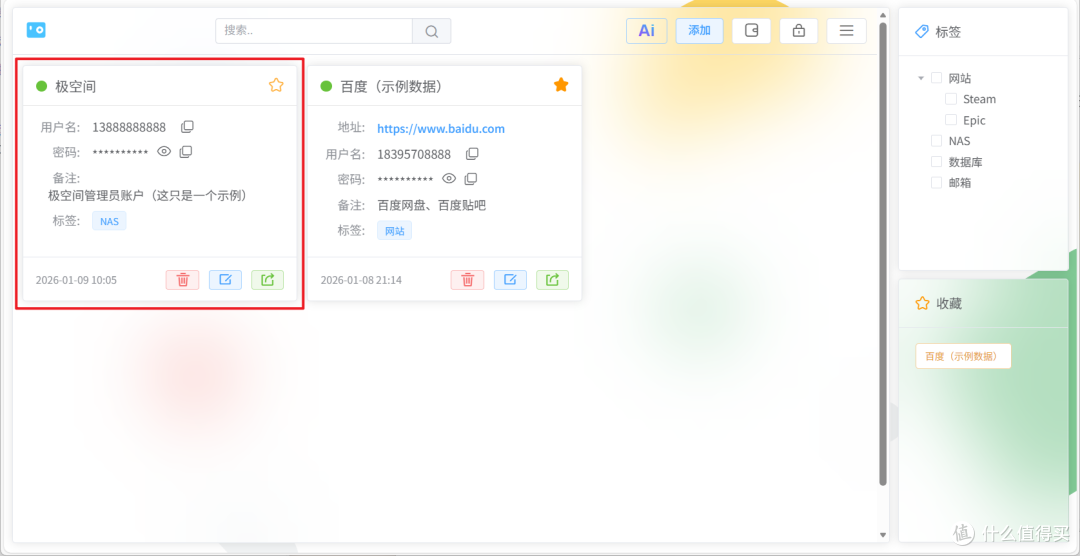This screenshot has height=556, width=1080.
Task: Open the hamburger menu
Action: (x=847, y=31)
